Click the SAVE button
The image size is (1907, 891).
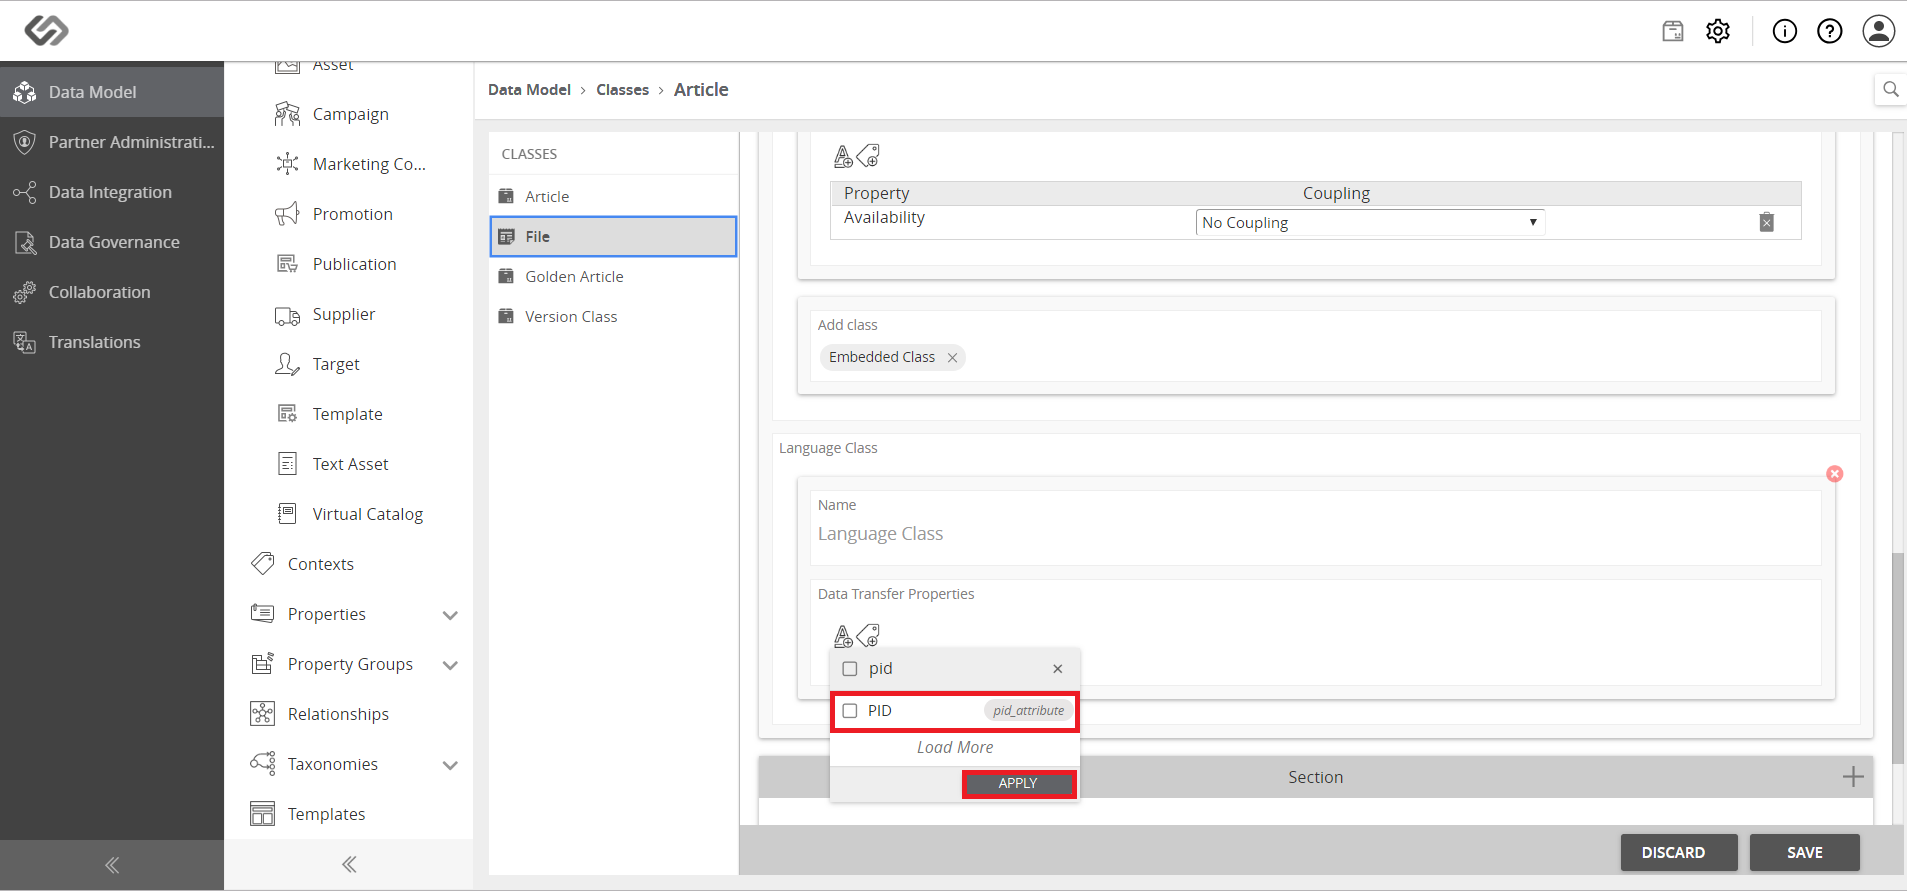[x=1805, y=853]
